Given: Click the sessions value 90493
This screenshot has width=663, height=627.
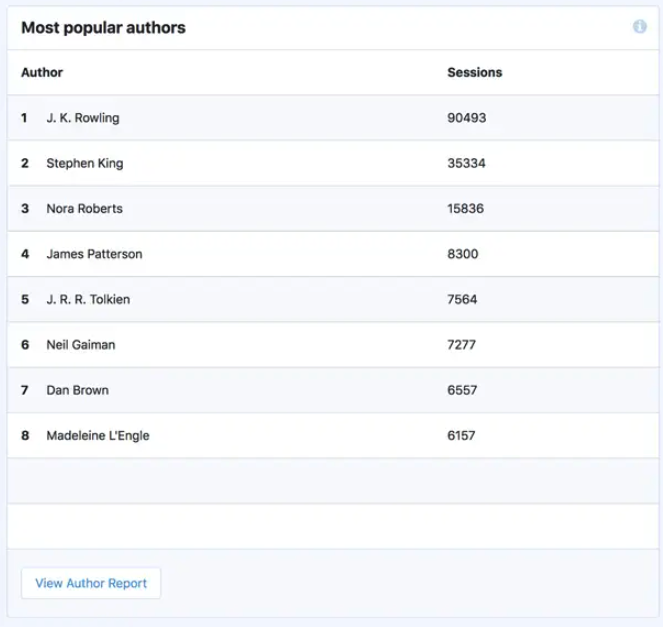Looking at the screenshot, I should click(x=466, y=118).
